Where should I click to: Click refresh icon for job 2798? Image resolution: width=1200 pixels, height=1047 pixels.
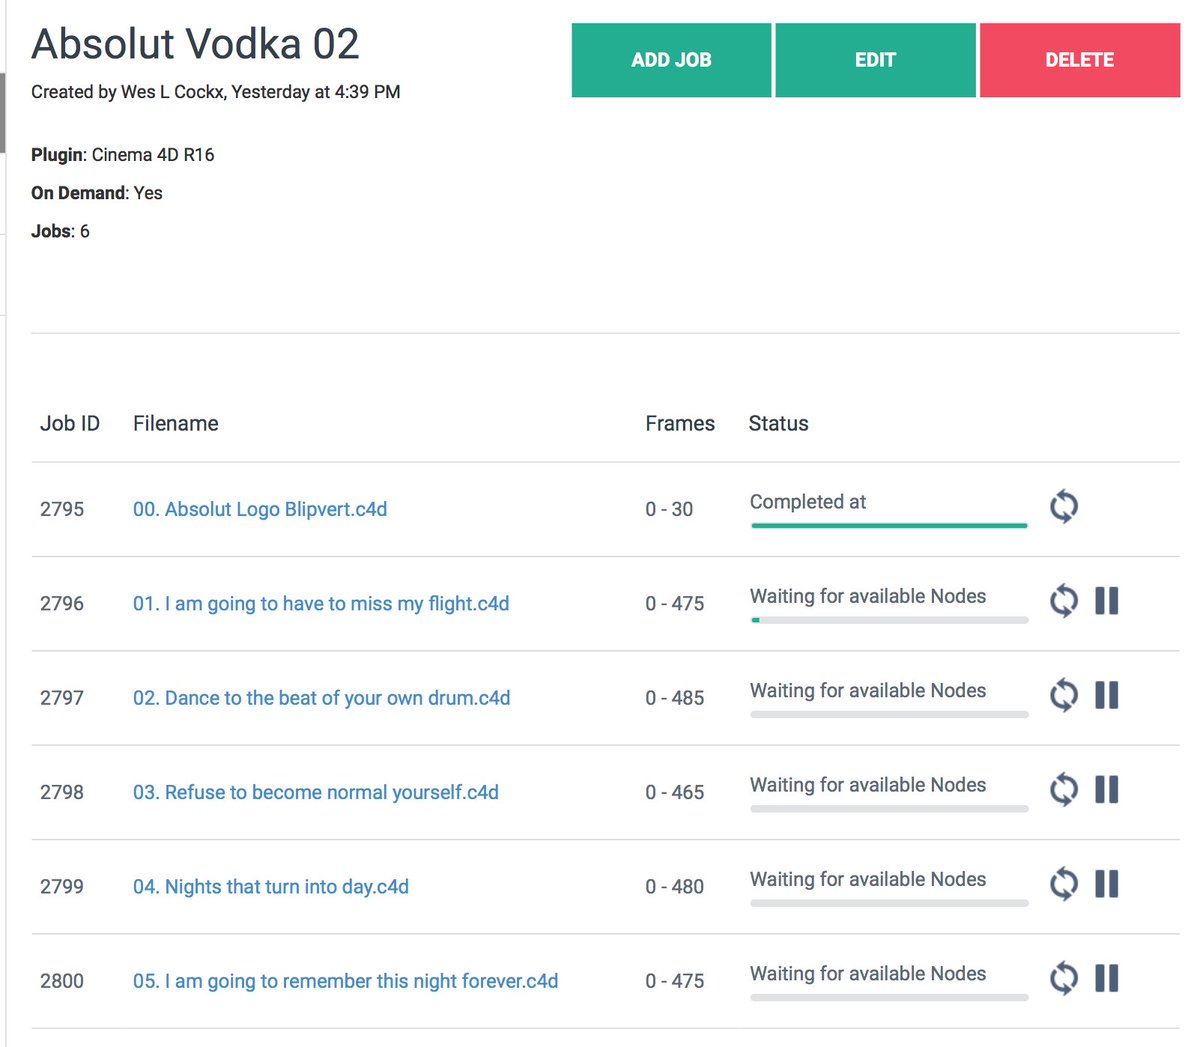pos(1064,790)
